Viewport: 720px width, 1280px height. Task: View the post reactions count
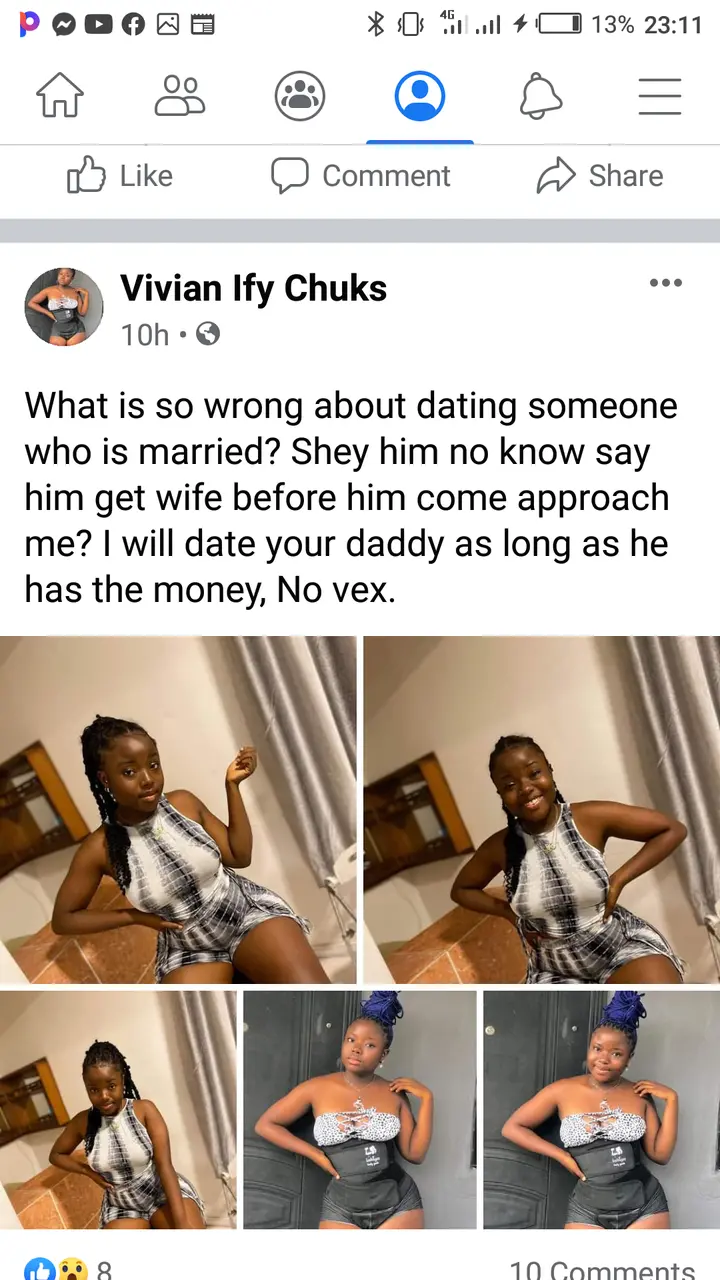pyautogui.click(x=68, y=1270)
